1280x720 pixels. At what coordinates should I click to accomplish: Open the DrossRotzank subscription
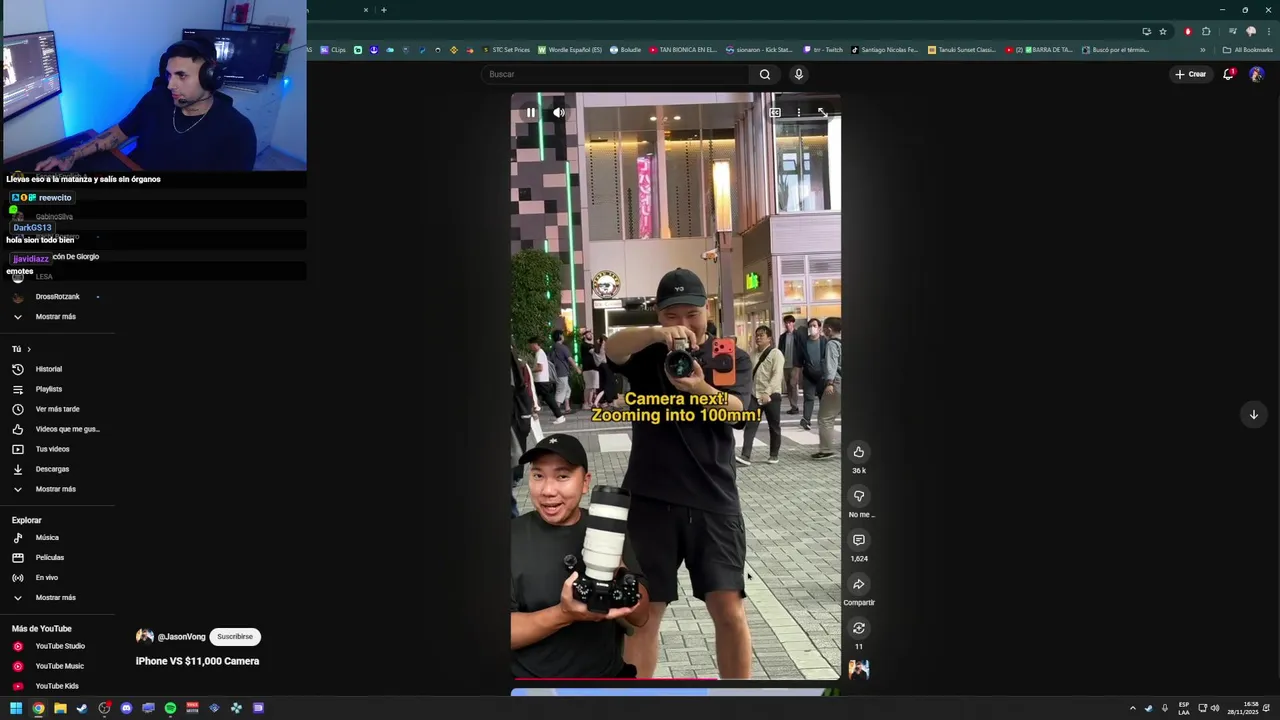(57, 297)
